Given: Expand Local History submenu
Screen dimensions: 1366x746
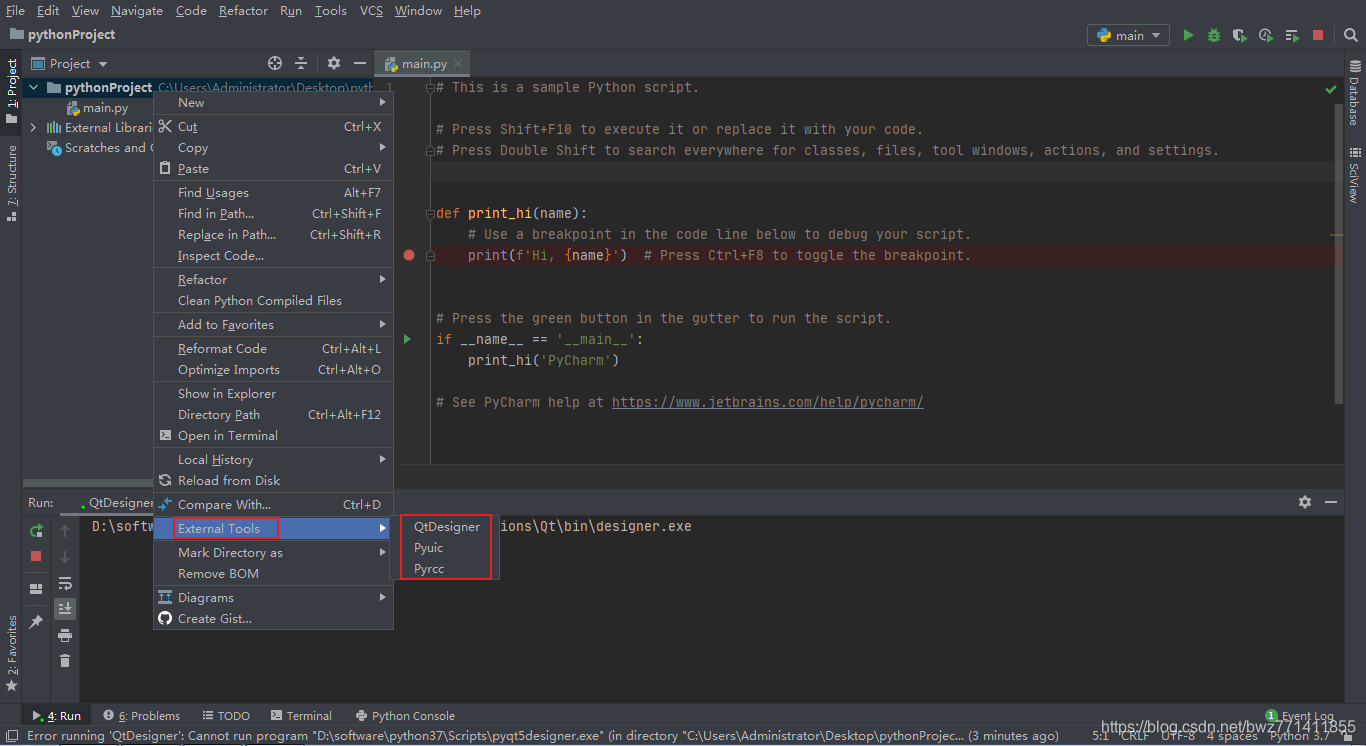Looking at the screenshot, I should [x=273, y=460].
